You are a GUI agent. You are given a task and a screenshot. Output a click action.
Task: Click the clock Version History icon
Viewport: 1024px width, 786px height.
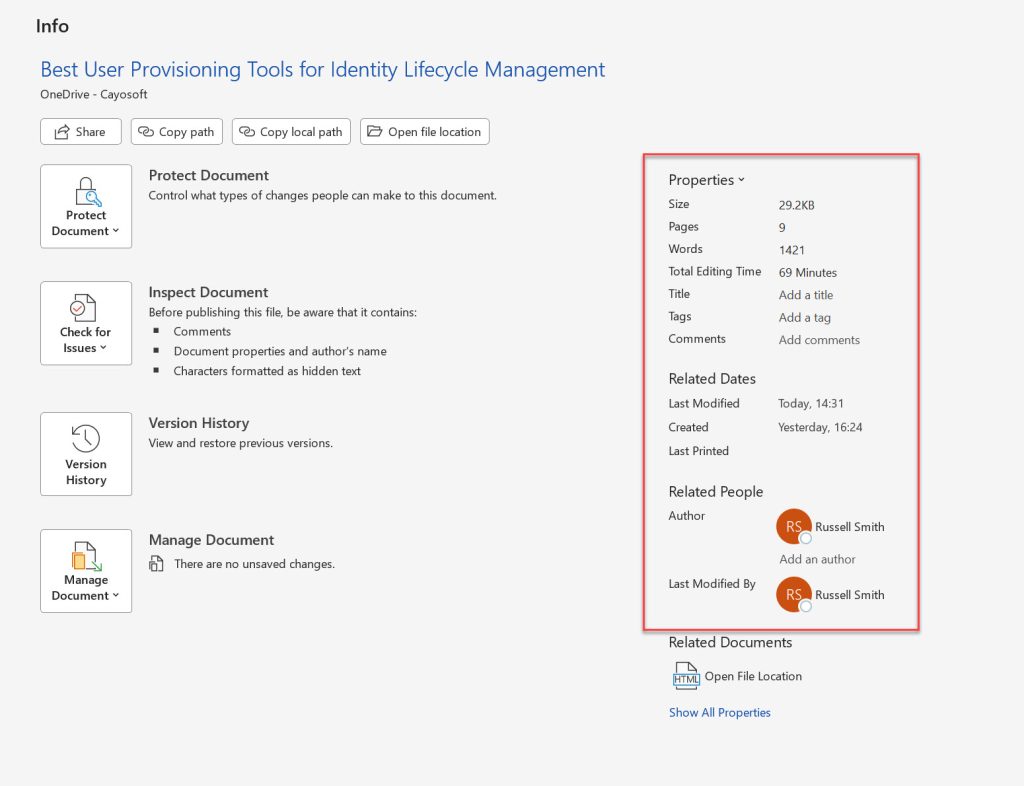[x=86, y=438]
